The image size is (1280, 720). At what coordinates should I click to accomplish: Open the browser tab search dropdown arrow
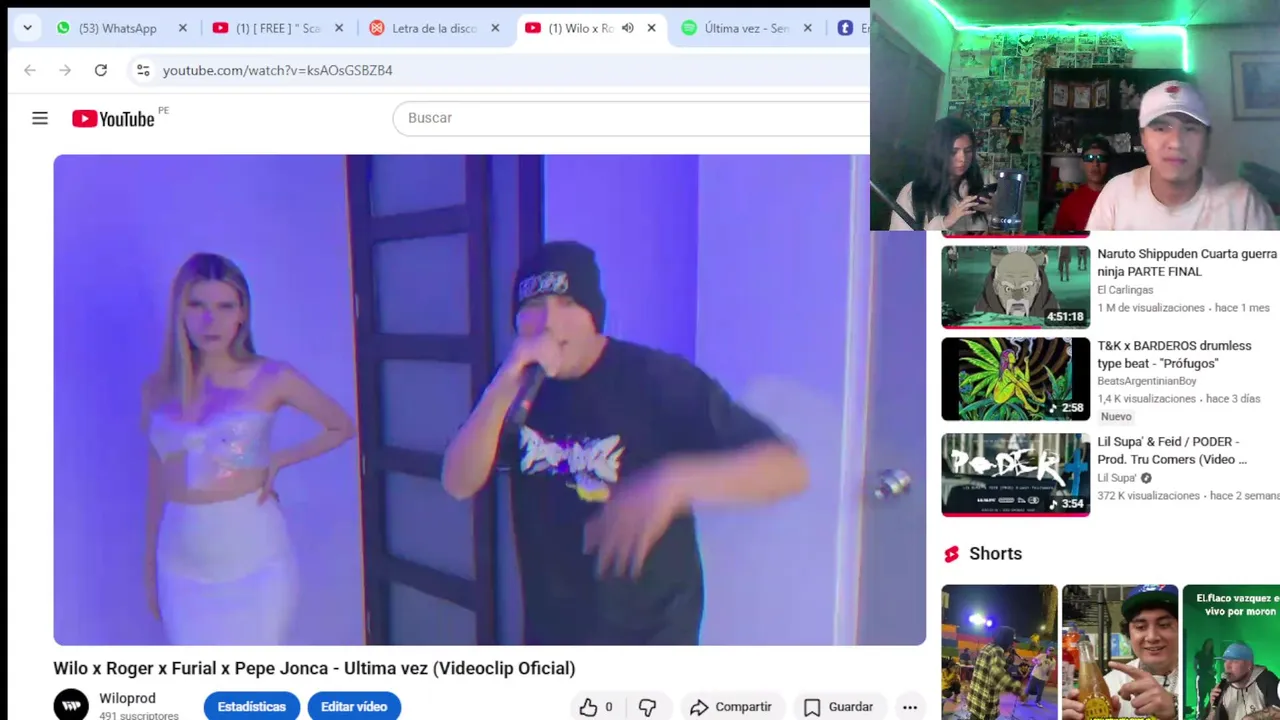click(x=27, y=28)
